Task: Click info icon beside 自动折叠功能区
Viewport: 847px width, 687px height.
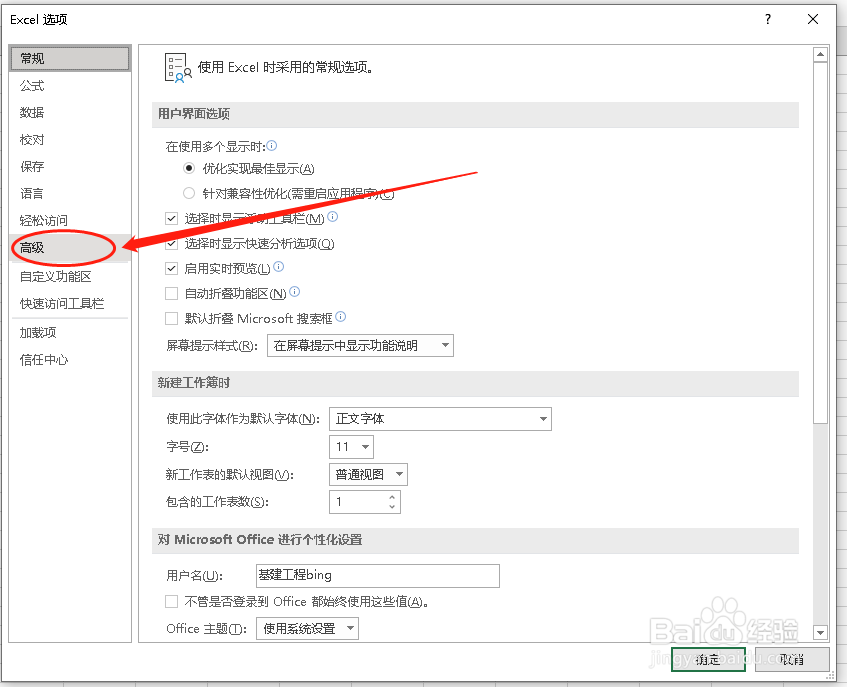Action: (x=294, y=292)
